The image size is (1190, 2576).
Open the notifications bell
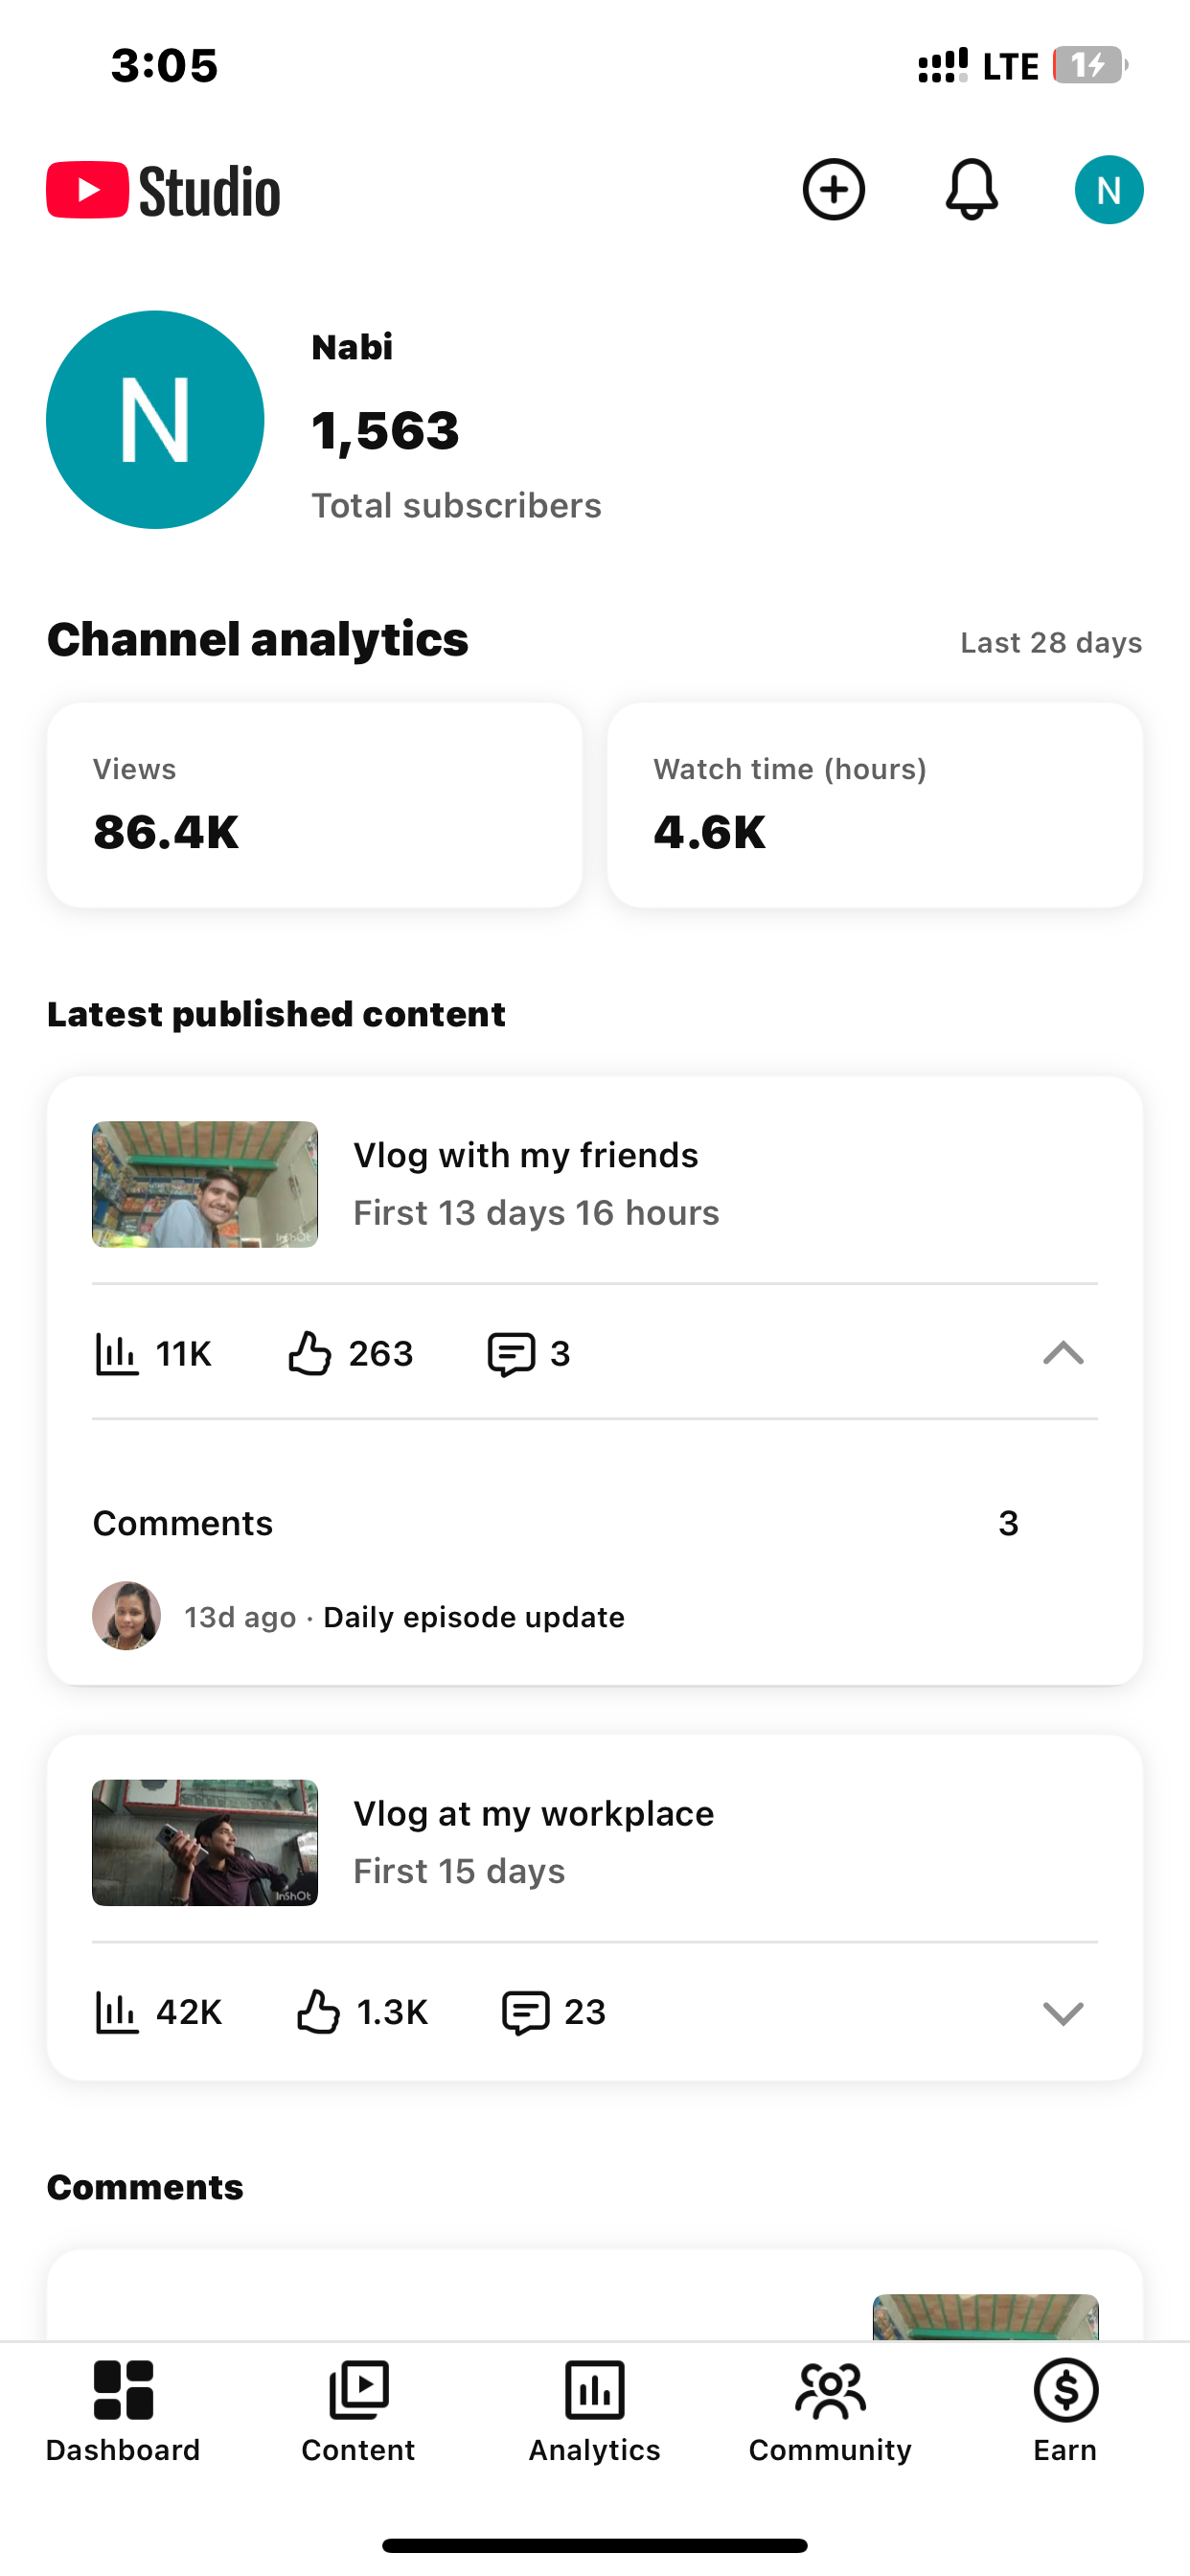(x=971, y=189)
